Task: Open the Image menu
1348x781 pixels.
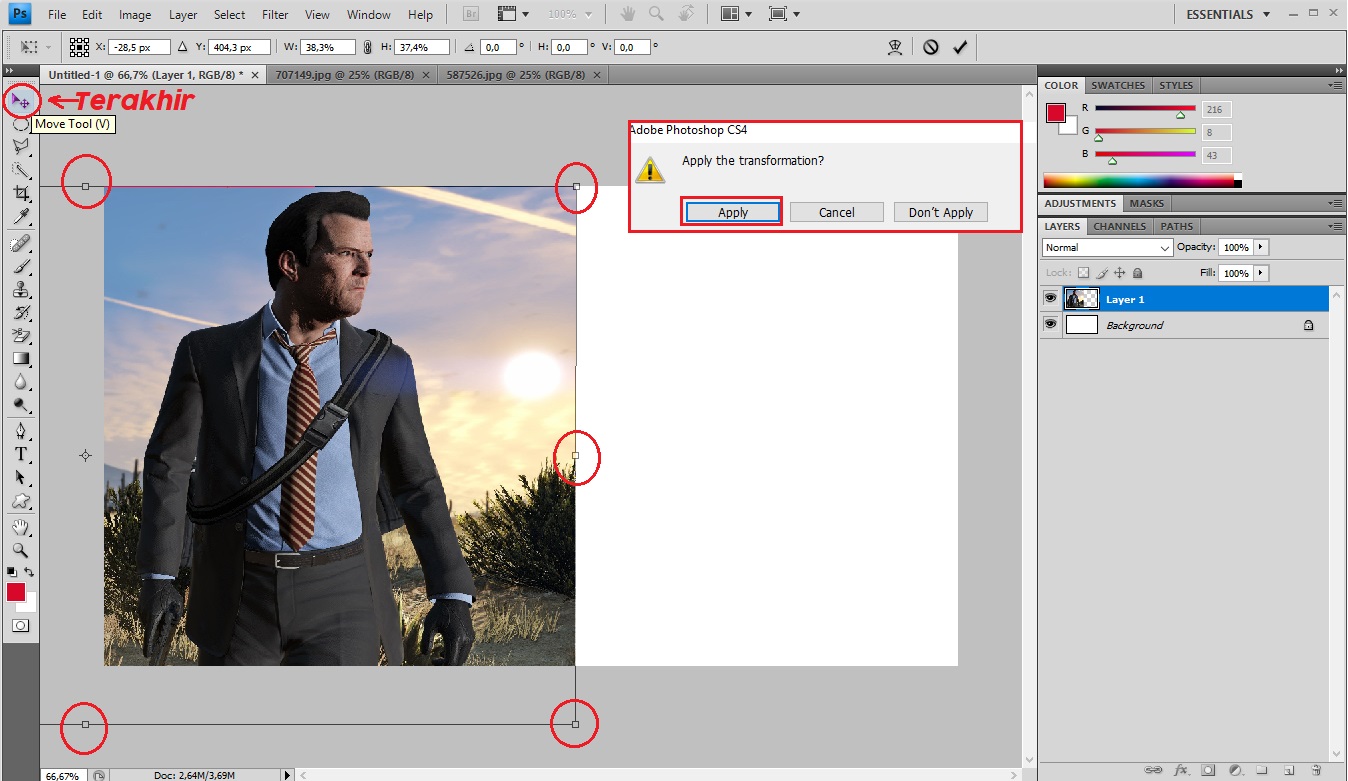Action: click(135, 15)
